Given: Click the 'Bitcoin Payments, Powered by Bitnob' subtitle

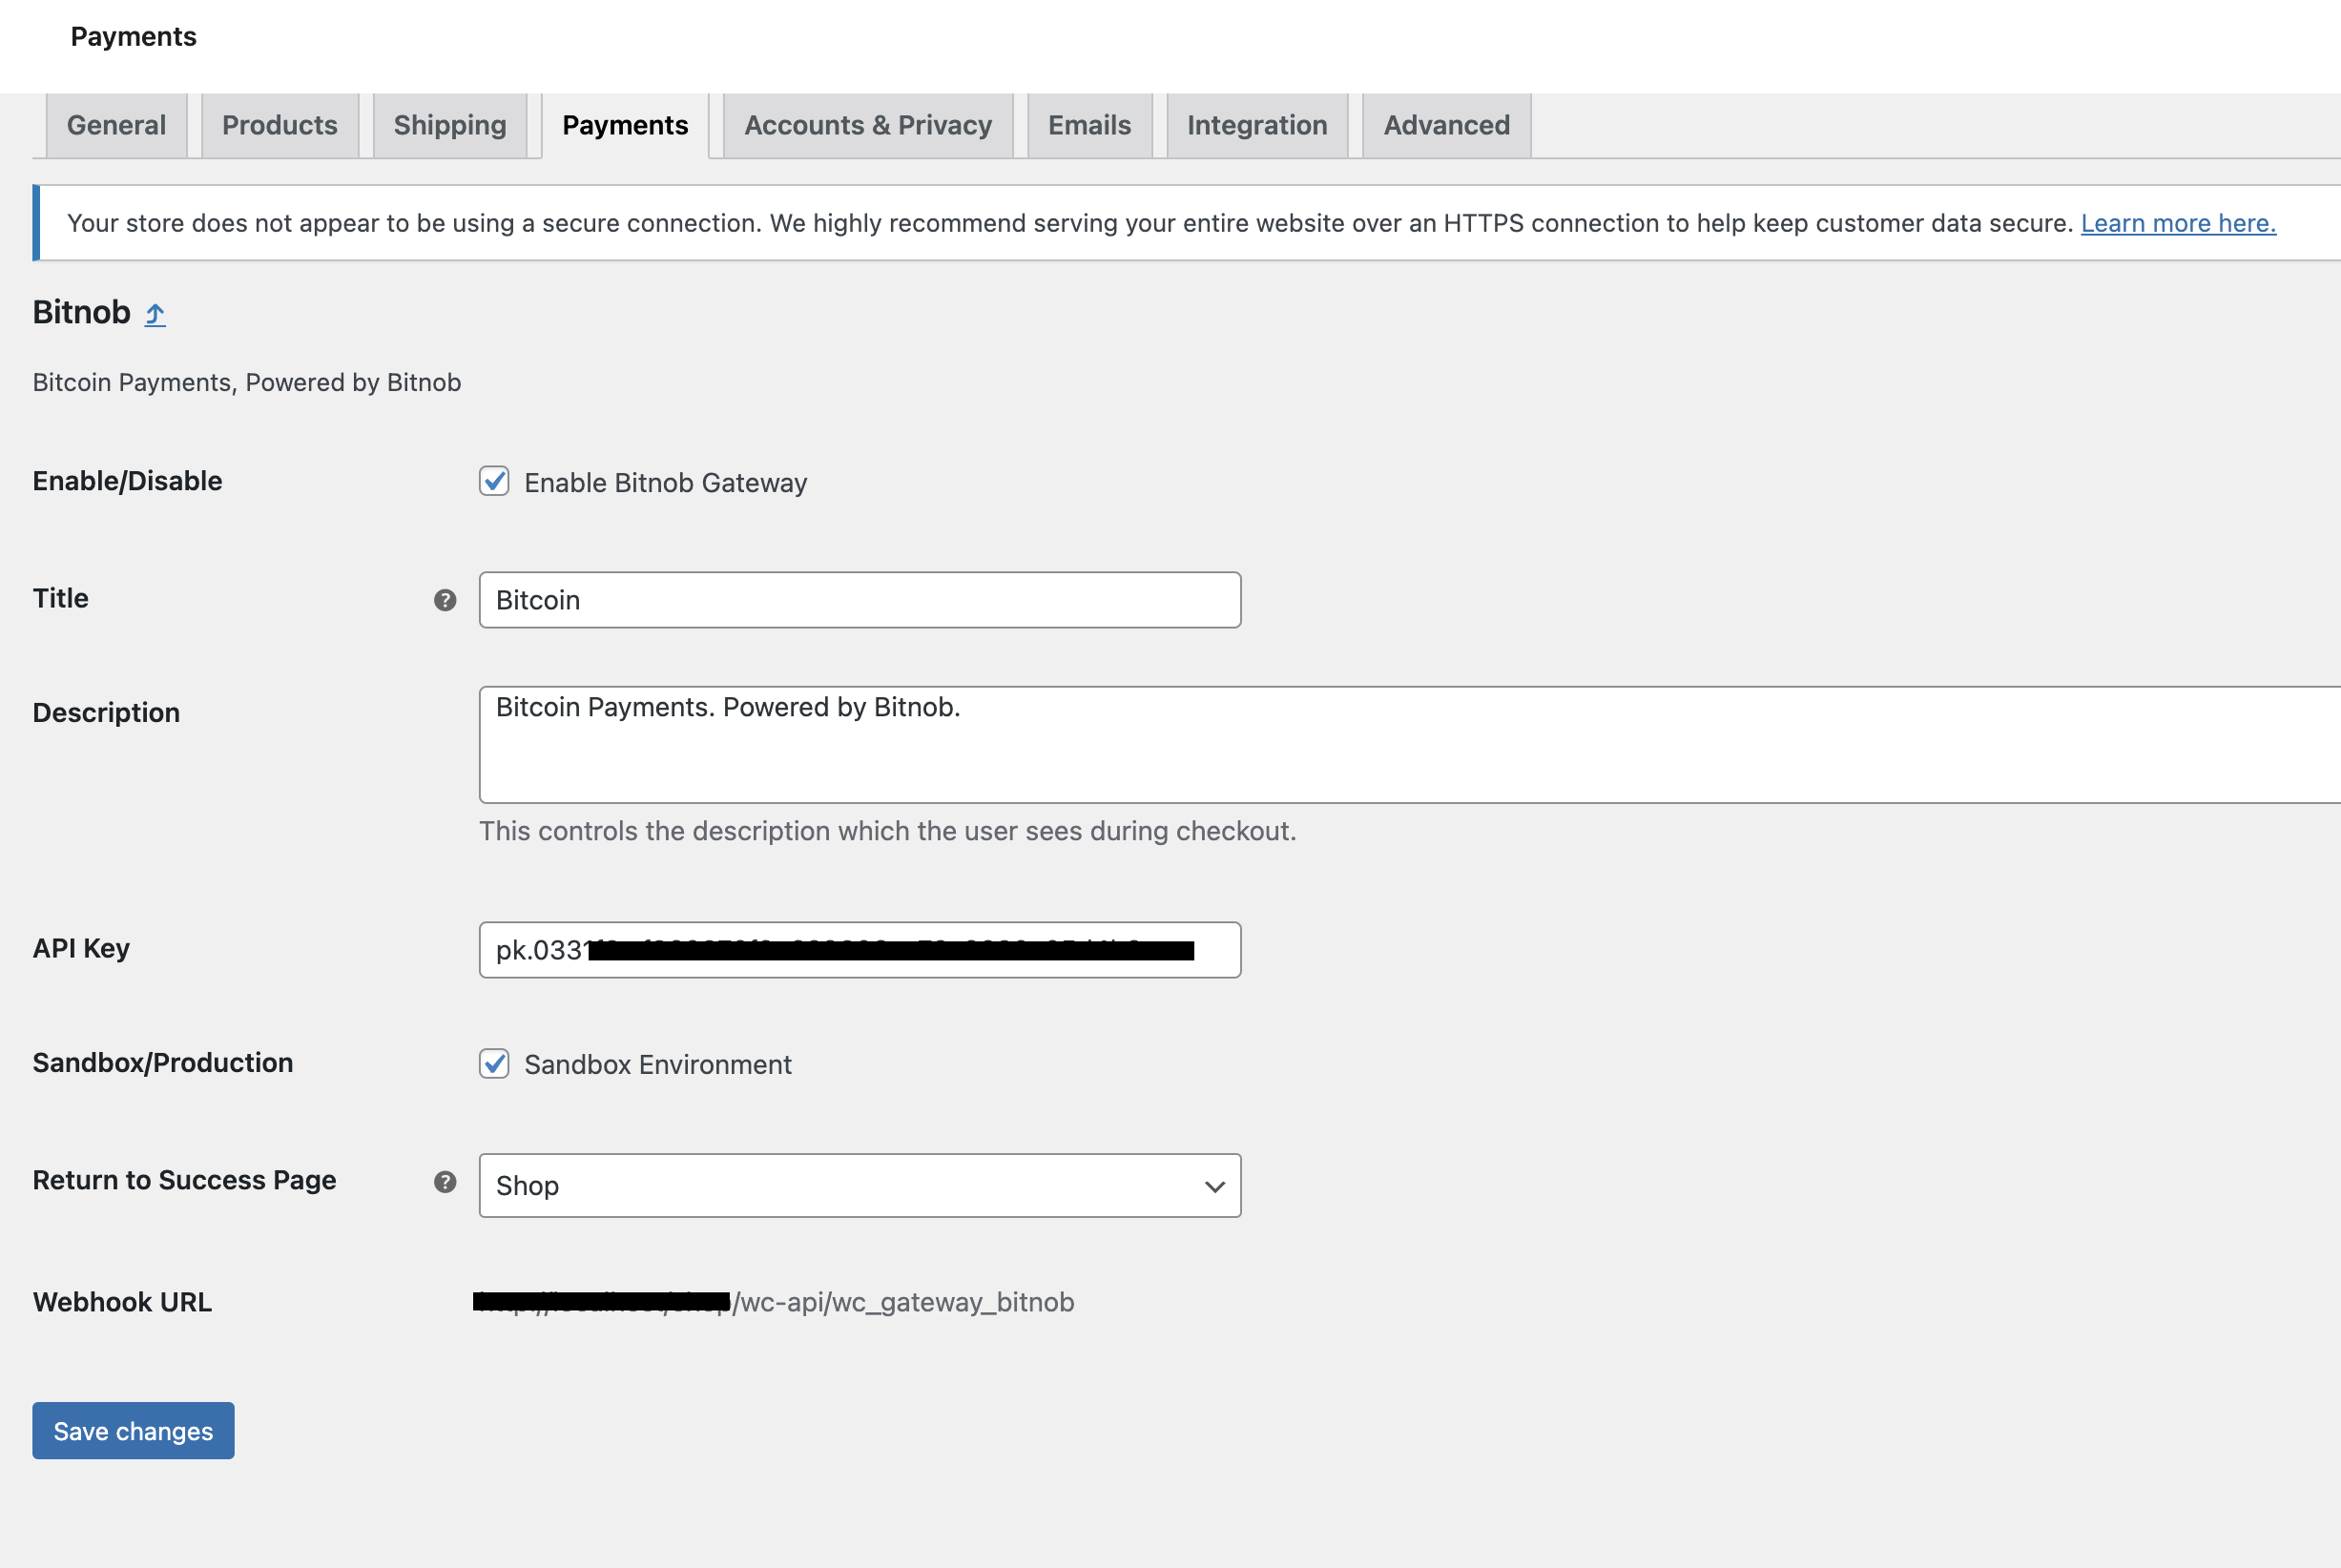Looking at the screenshot, I should point(247,383).
